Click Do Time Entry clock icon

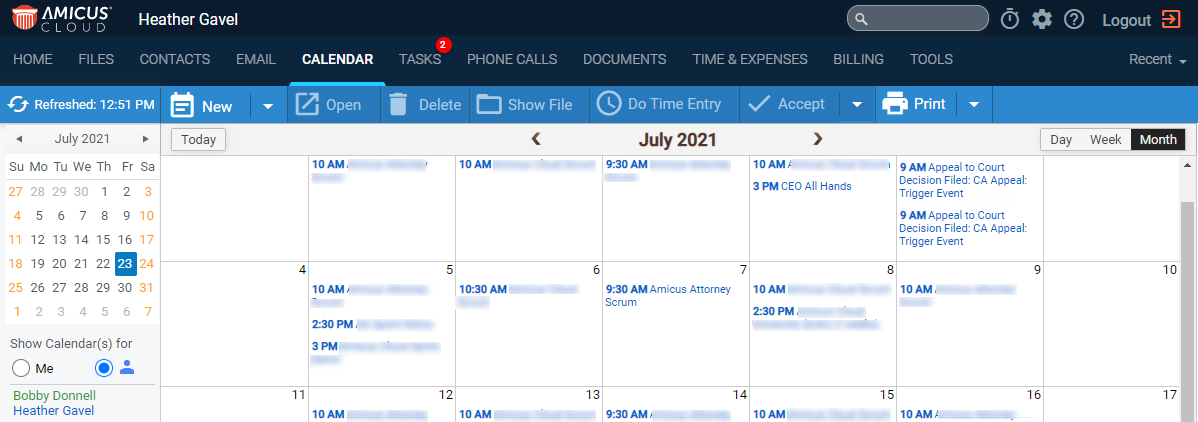(x=609, y=104)
